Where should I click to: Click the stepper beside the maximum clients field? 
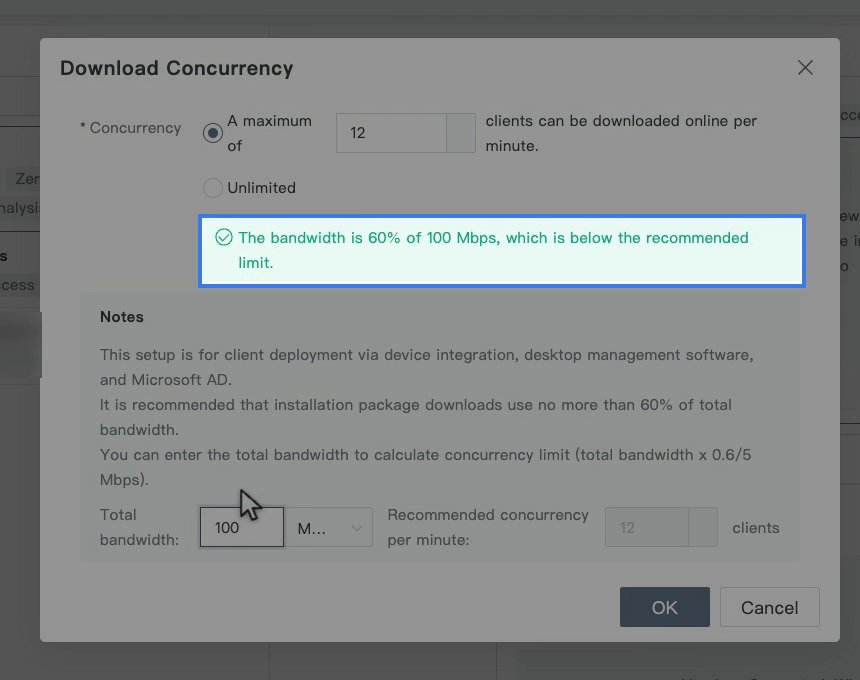461,133
